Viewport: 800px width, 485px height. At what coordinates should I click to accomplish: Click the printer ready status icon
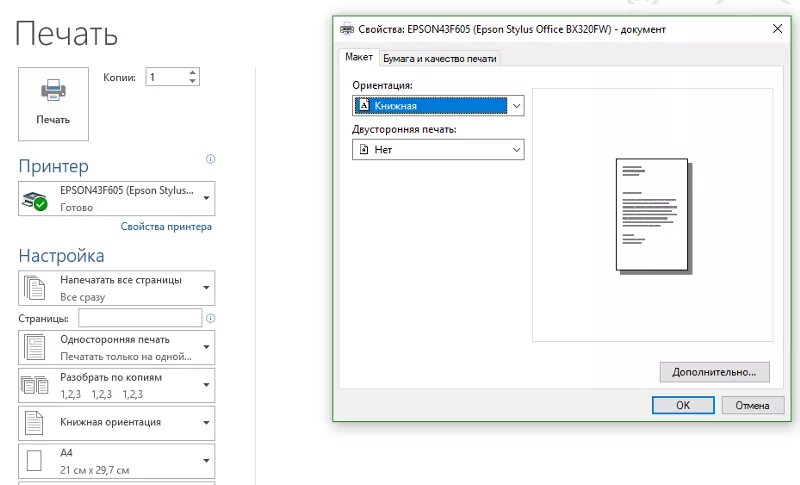[x=35, y=201]
